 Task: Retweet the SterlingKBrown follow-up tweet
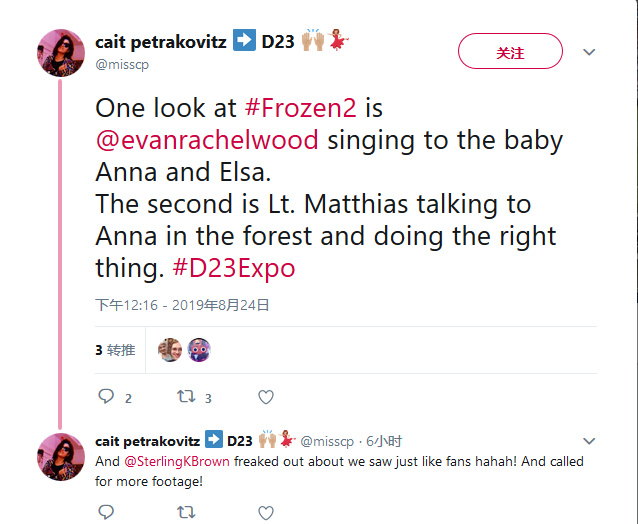(x=186, y=512)
